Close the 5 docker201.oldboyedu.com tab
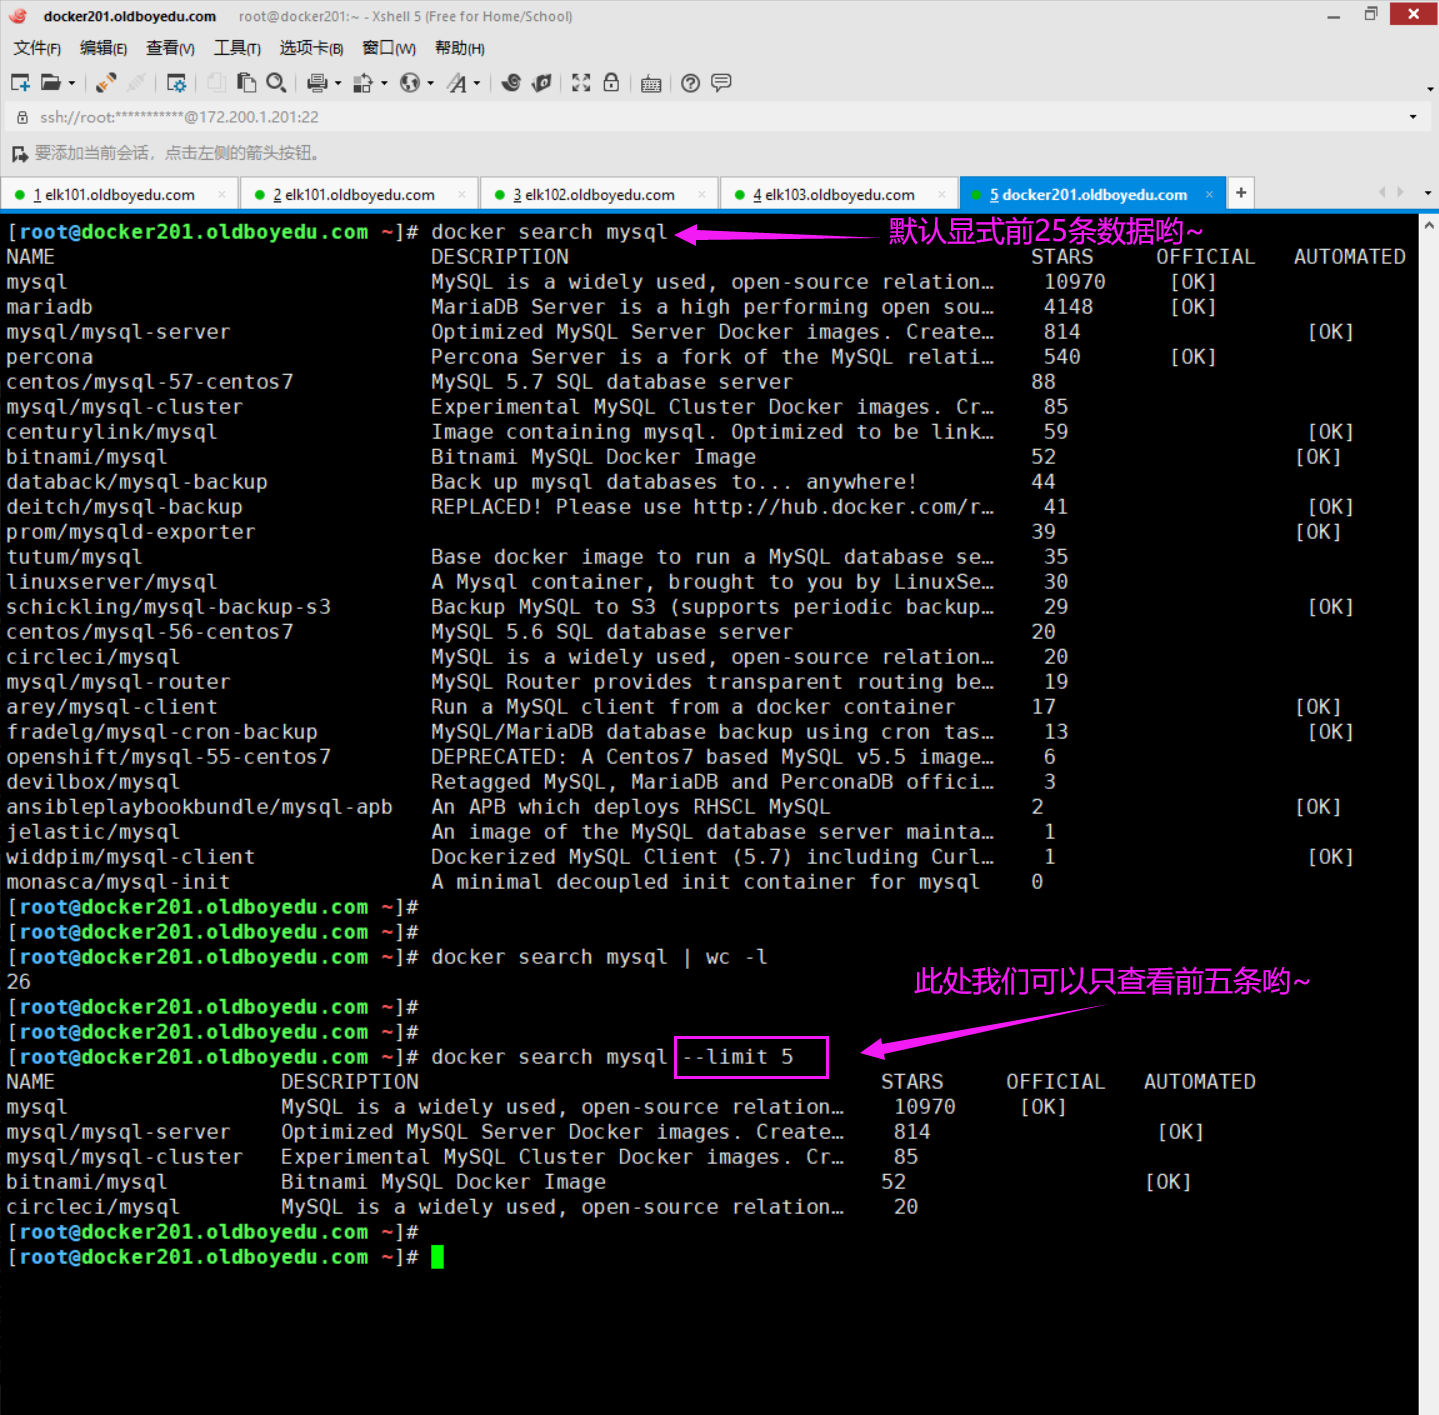Viewport: 1439px width, 1415px height. point(1209,195)
